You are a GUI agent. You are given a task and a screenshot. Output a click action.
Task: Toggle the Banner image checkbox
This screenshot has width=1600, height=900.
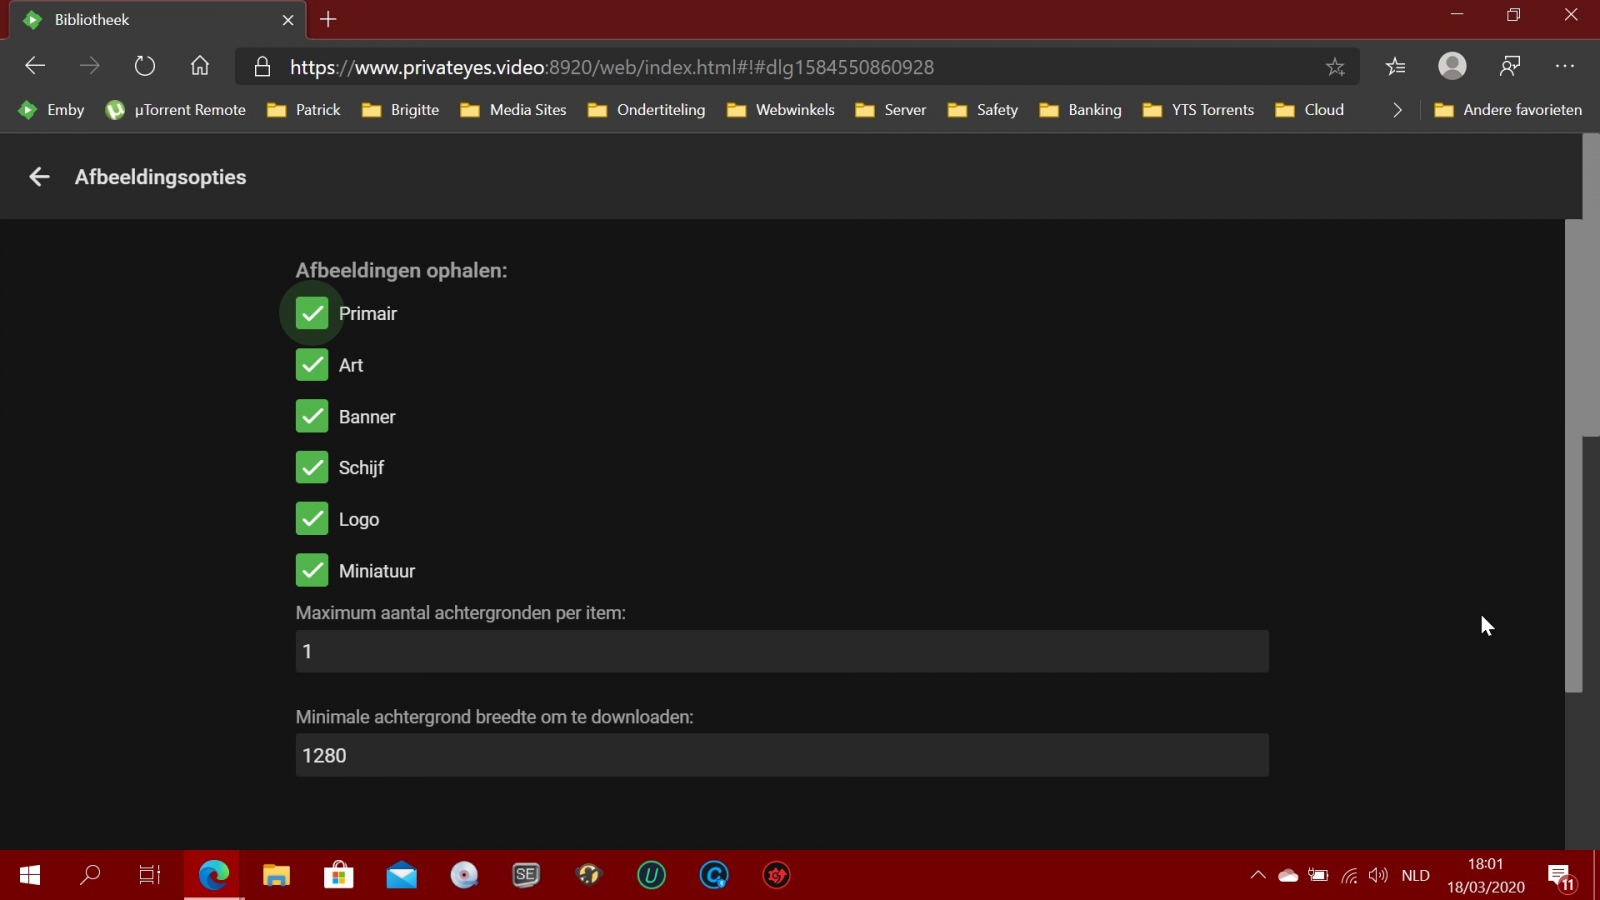click(x=312, y=417)
